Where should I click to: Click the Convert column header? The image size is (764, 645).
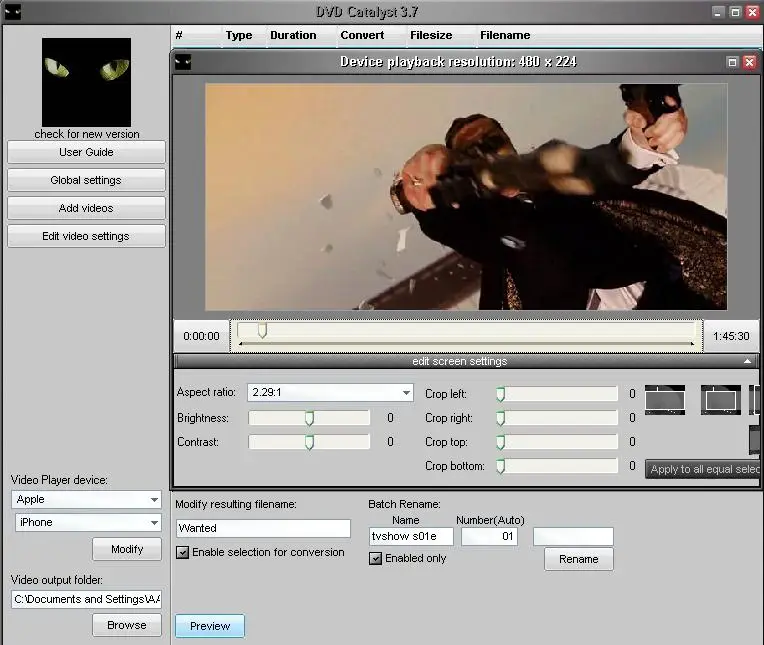click(x=362, y=35)
